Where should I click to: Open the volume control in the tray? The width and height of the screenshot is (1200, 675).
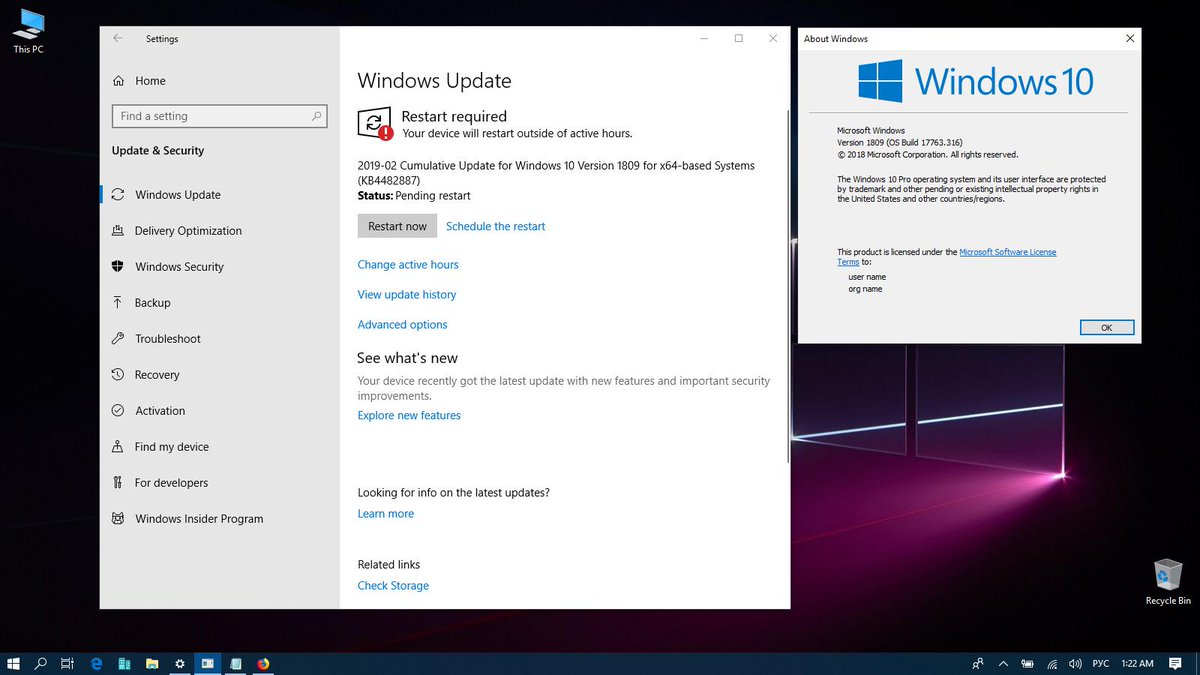pos(1075,663)
